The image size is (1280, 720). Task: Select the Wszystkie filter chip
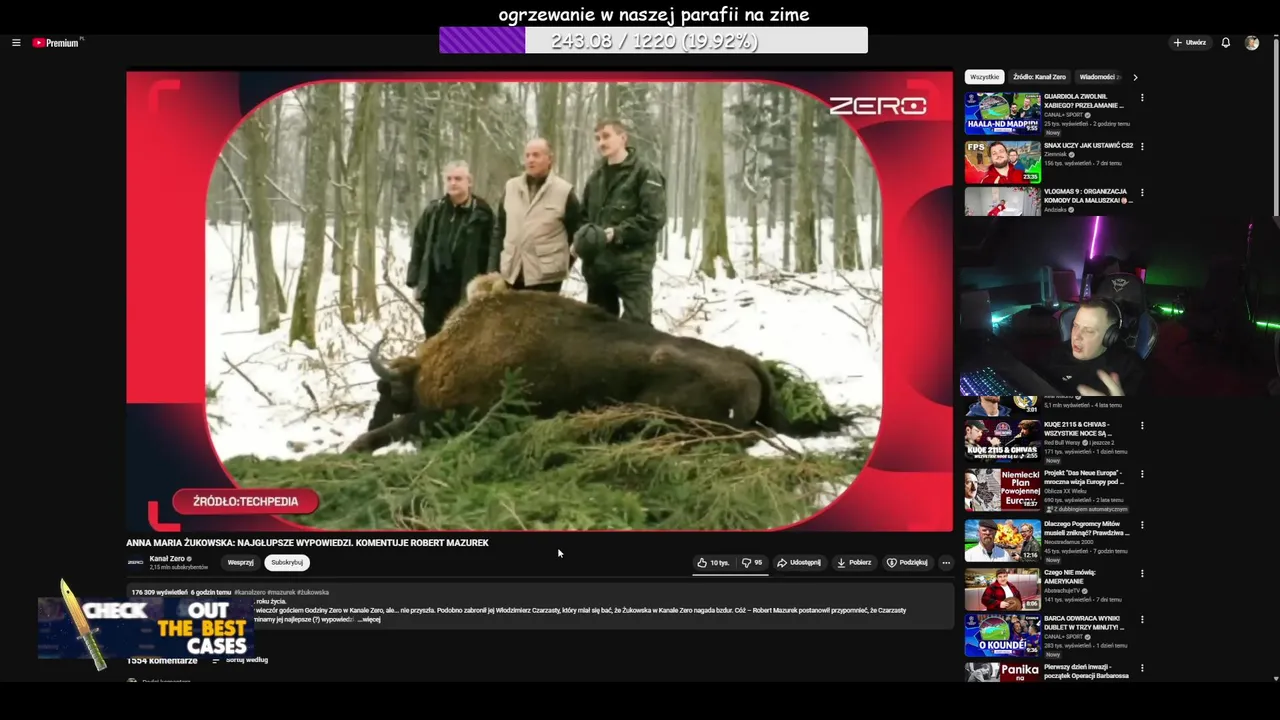pos(984,77)
